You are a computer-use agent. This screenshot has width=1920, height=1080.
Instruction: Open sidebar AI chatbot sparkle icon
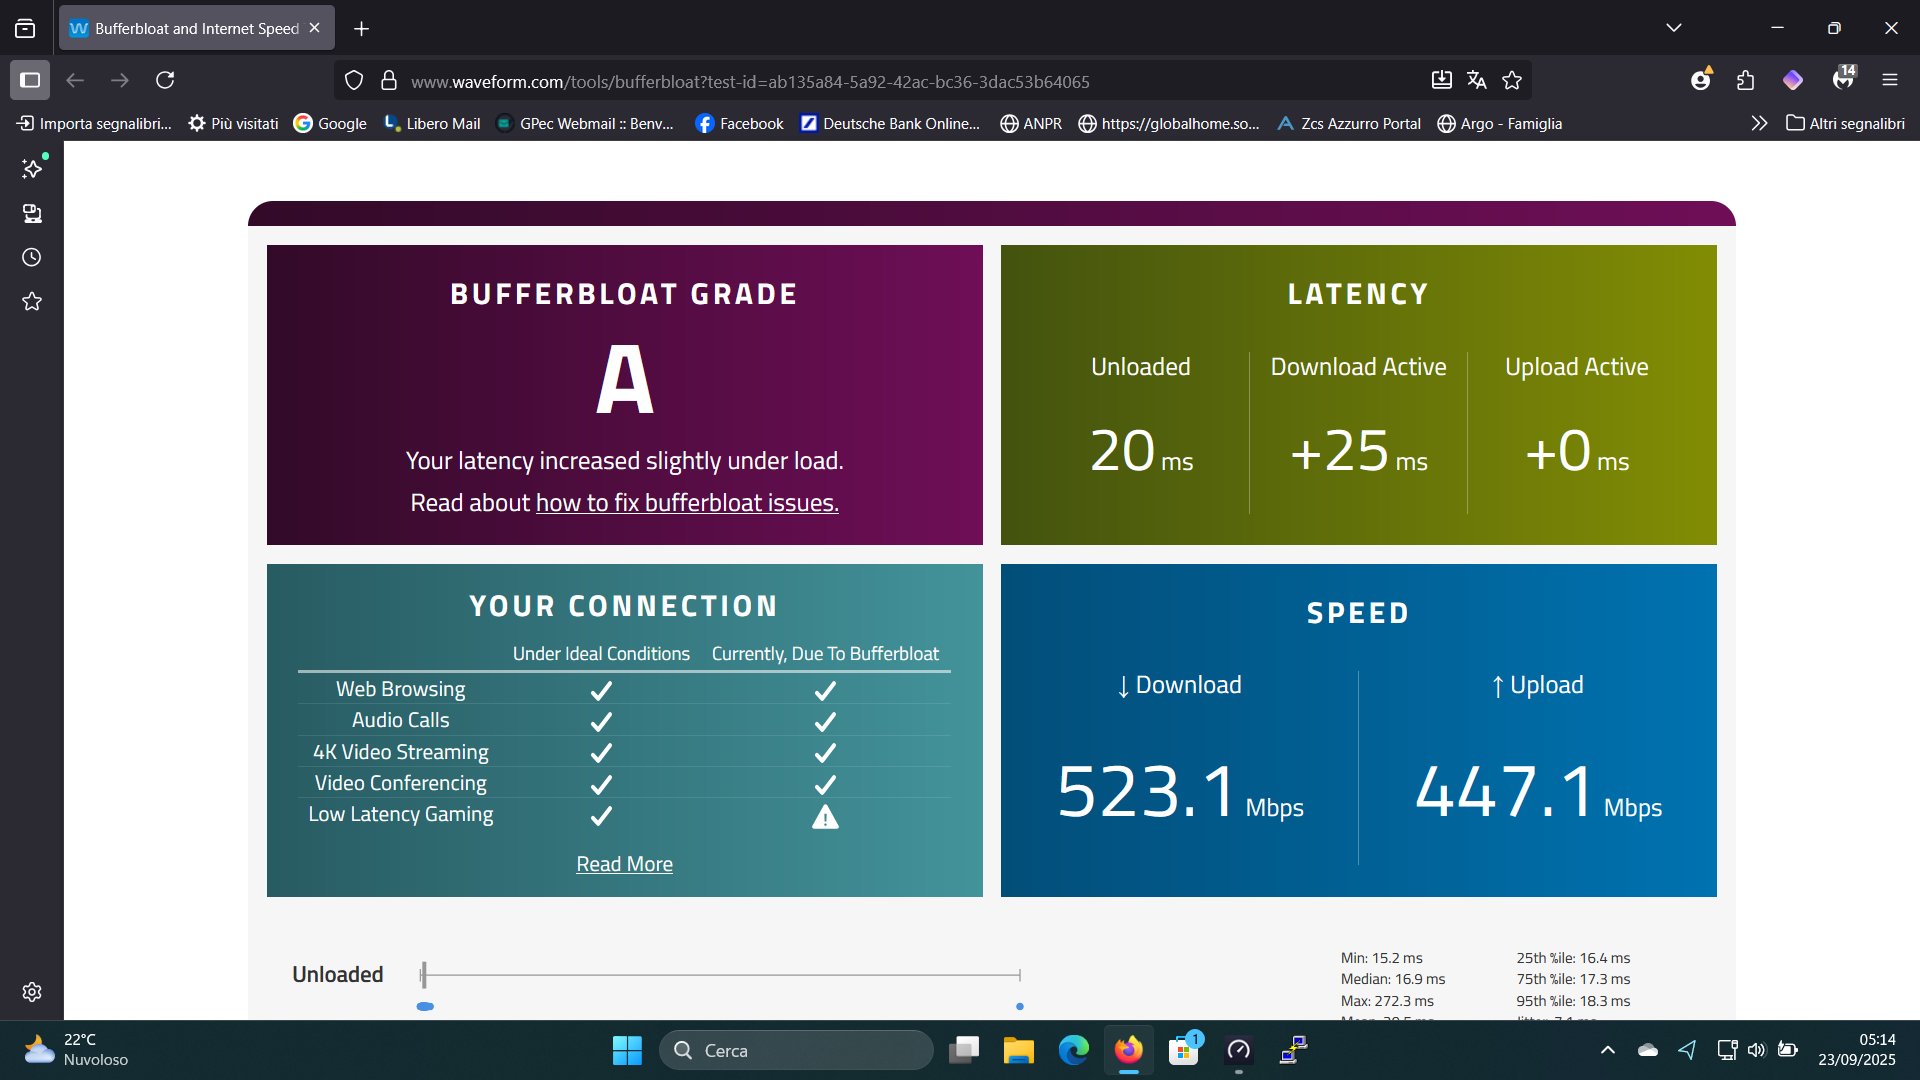(x=32, y=169)
